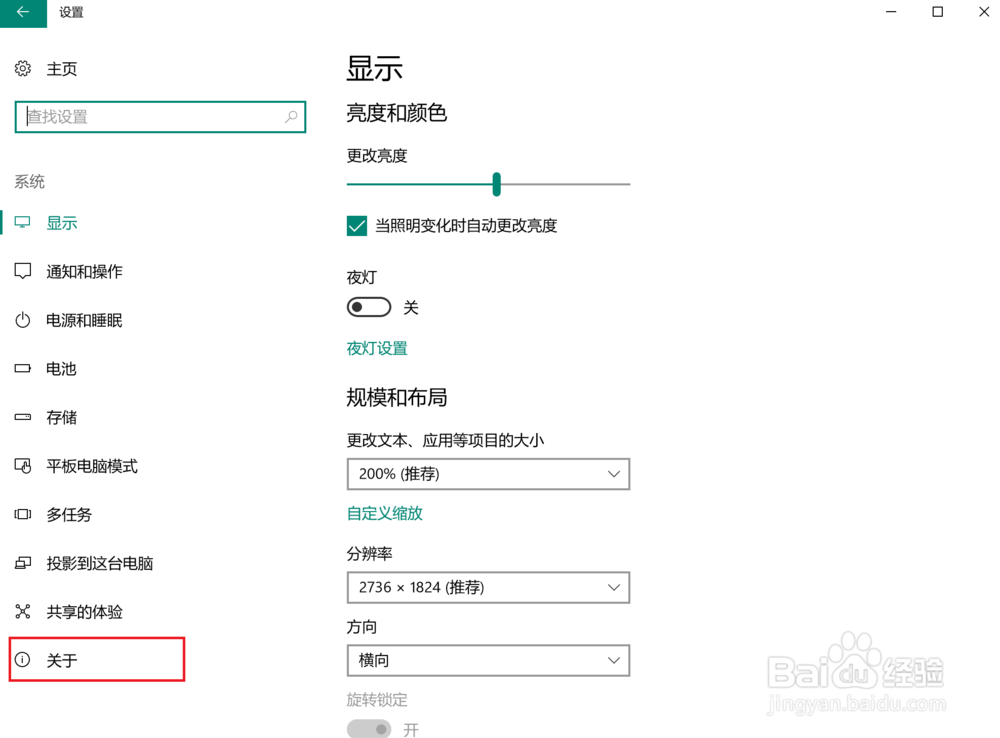Open the resolution dropdown

(488, 587)
